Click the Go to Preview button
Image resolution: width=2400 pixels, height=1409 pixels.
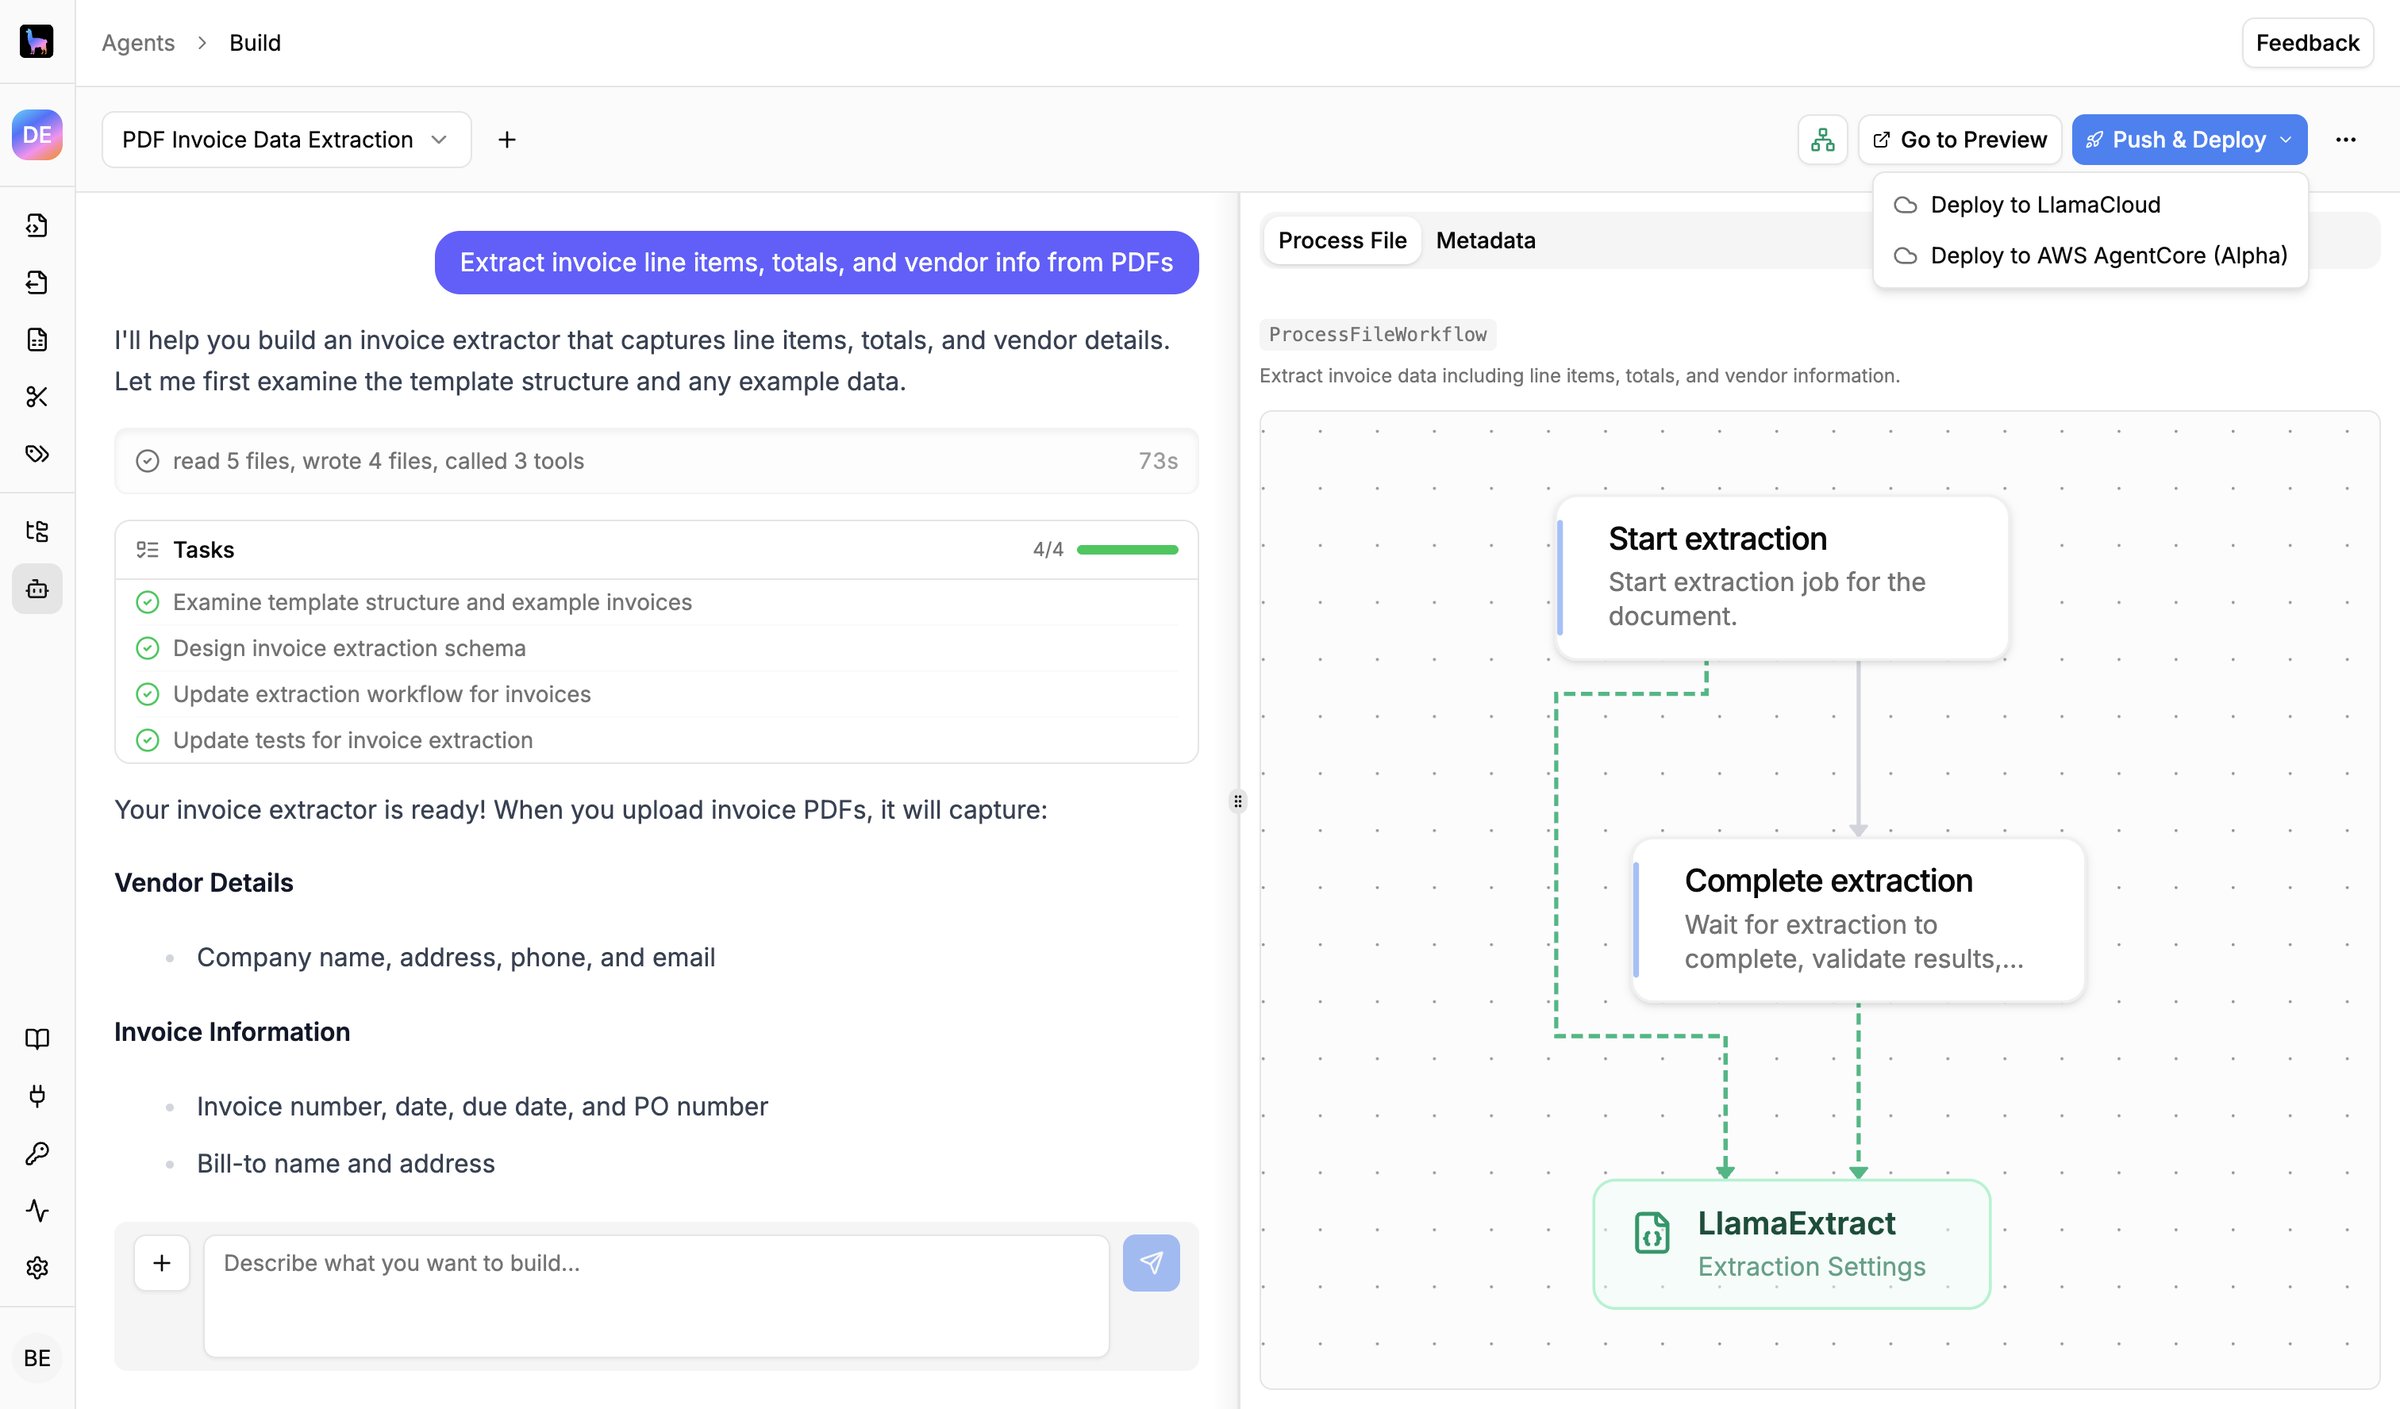pos(1960,140)
